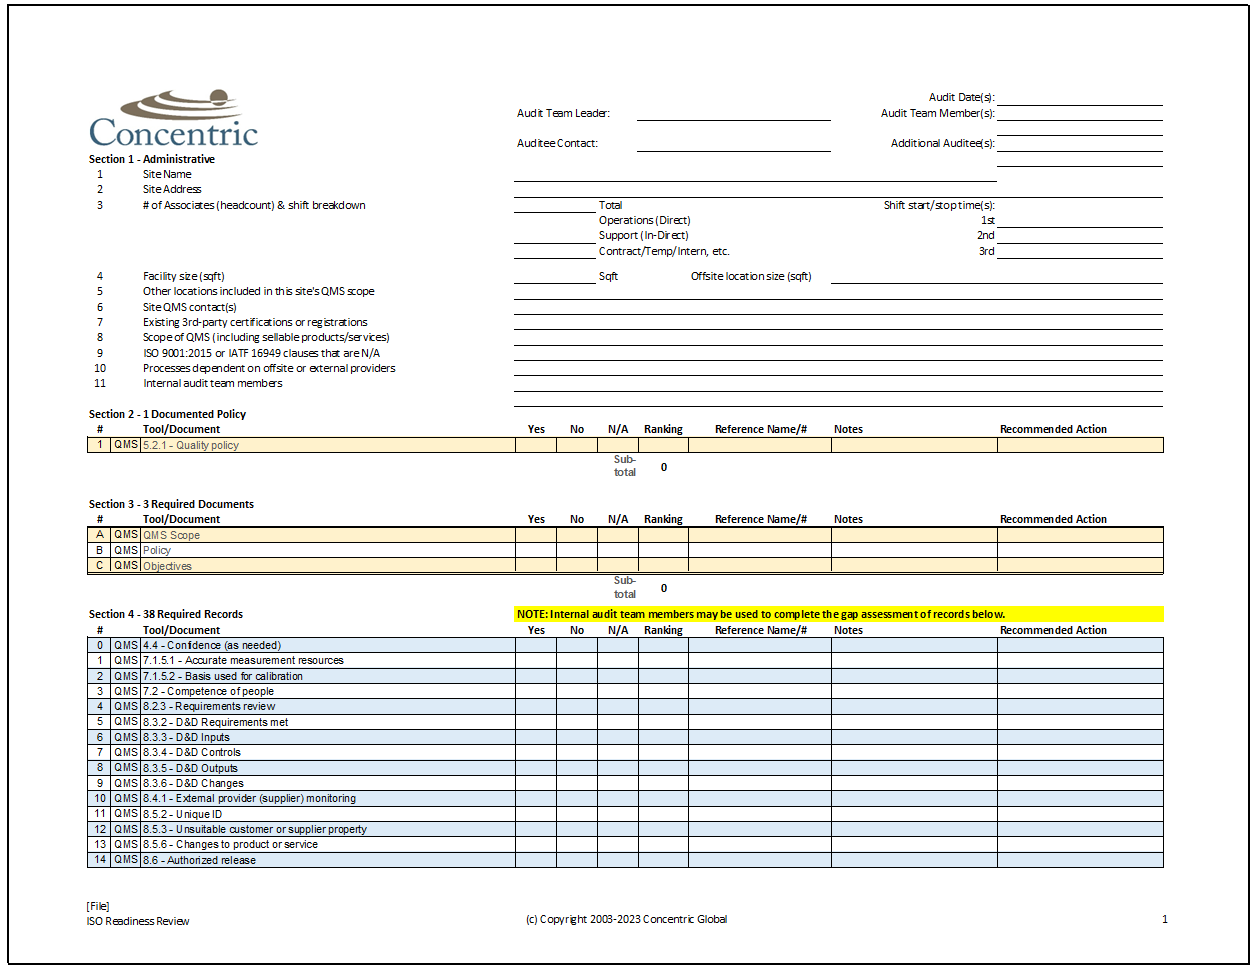1253x967 pixels.
Task: Select the 'QMS Scope' document row
Action: (625, 535)
